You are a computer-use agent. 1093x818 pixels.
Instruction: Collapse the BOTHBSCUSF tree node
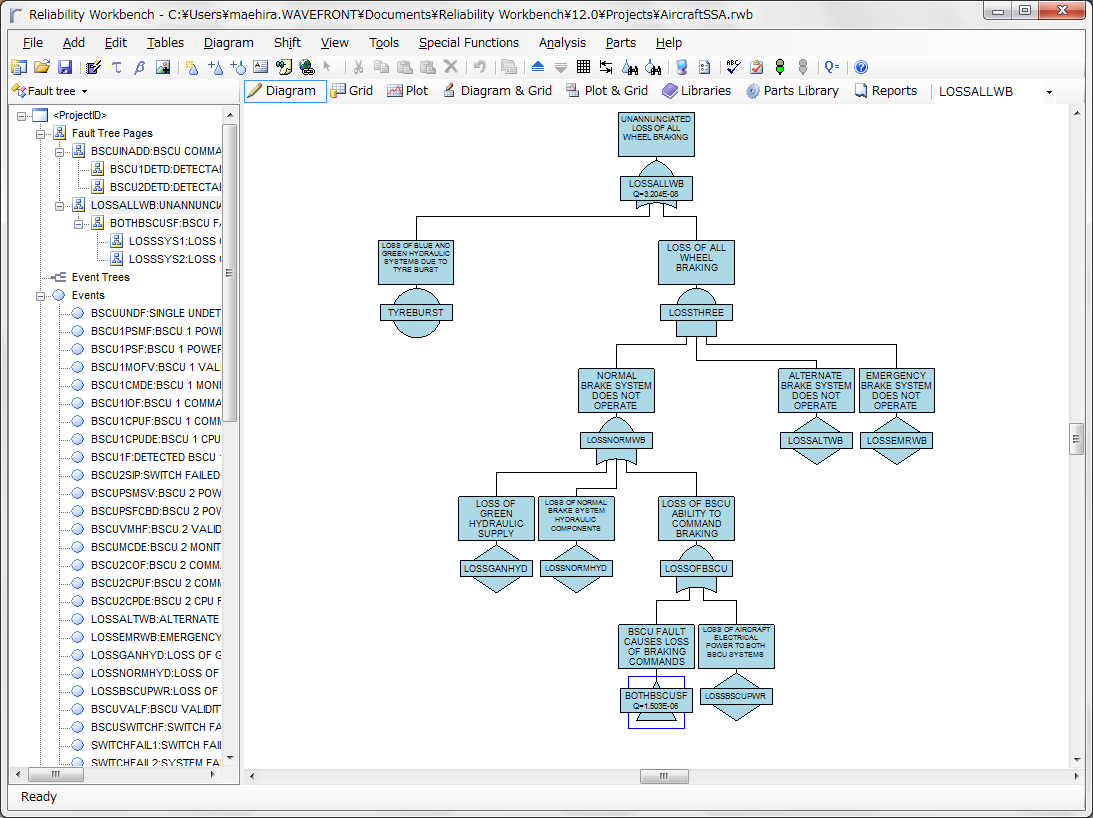(79, 224)
